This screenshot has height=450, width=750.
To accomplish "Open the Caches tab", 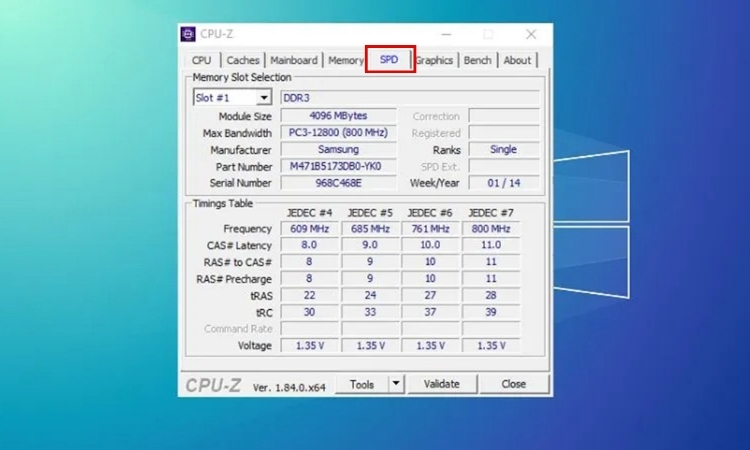I will point(243,60).
